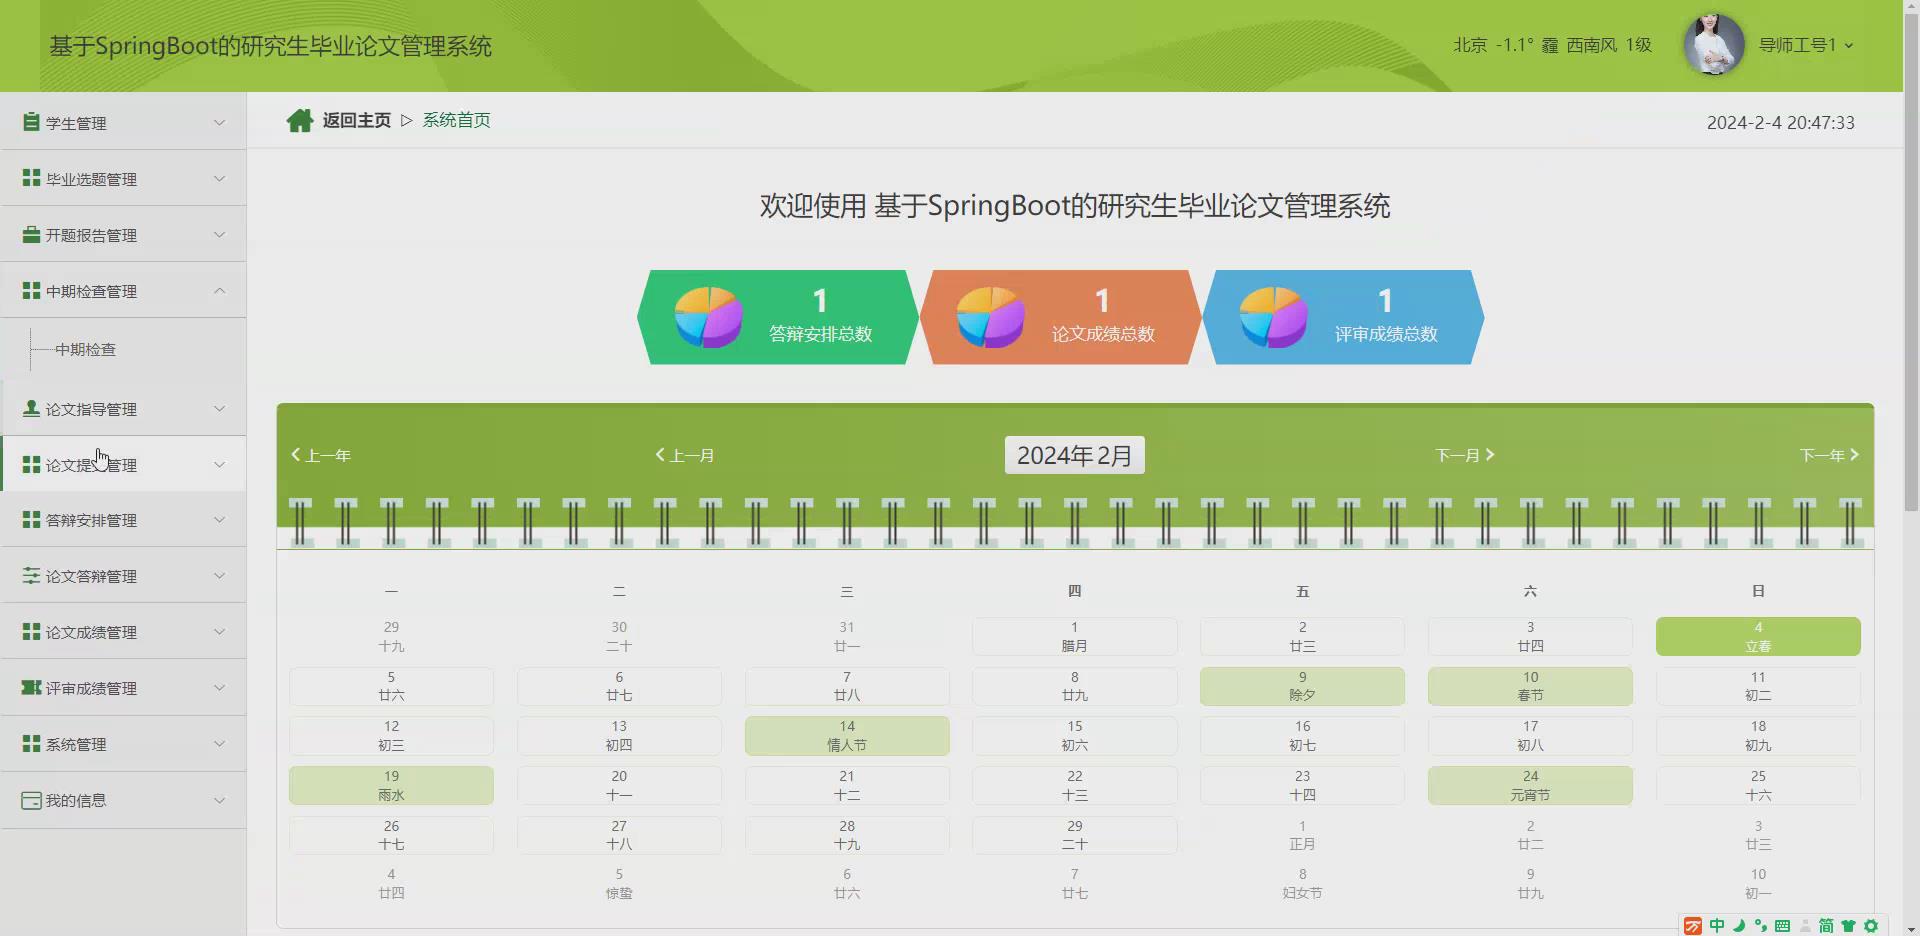Open the 中期检查 submenu item
Screen dimensions: 1920x936
point(88,349)
